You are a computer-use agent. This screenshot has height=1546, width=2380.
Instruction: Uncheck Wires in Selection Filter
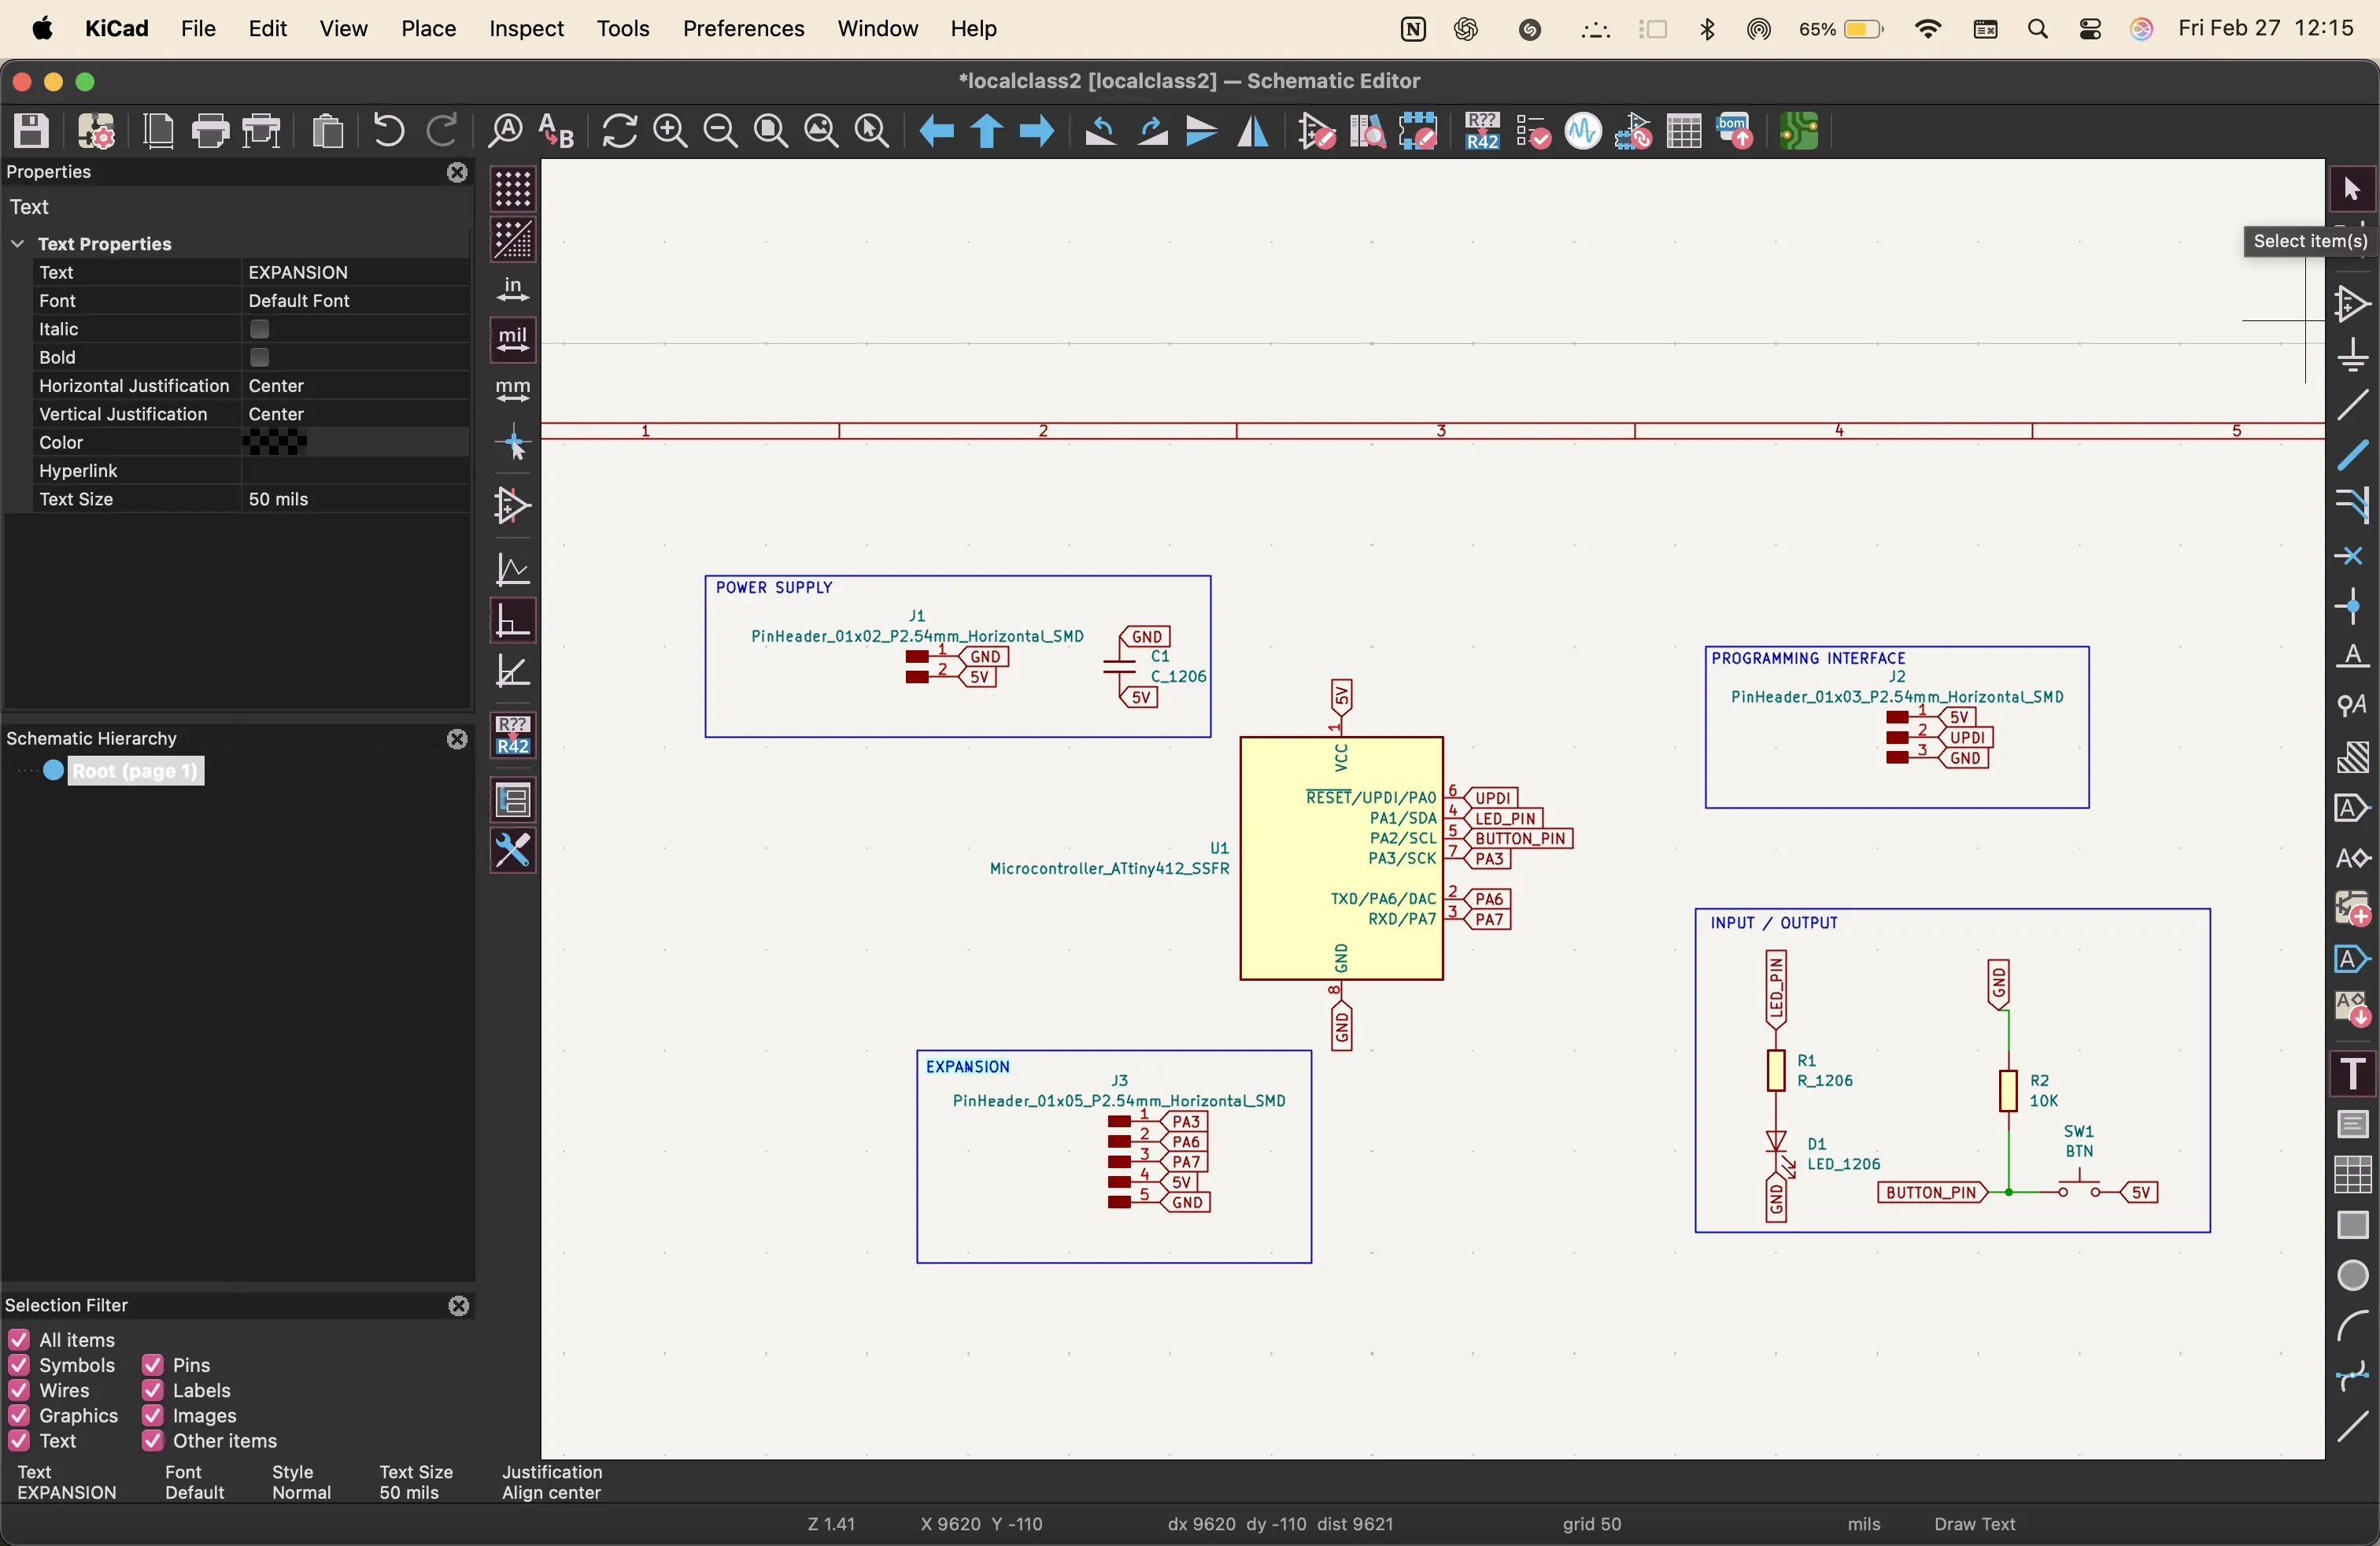coord(19,1390)
